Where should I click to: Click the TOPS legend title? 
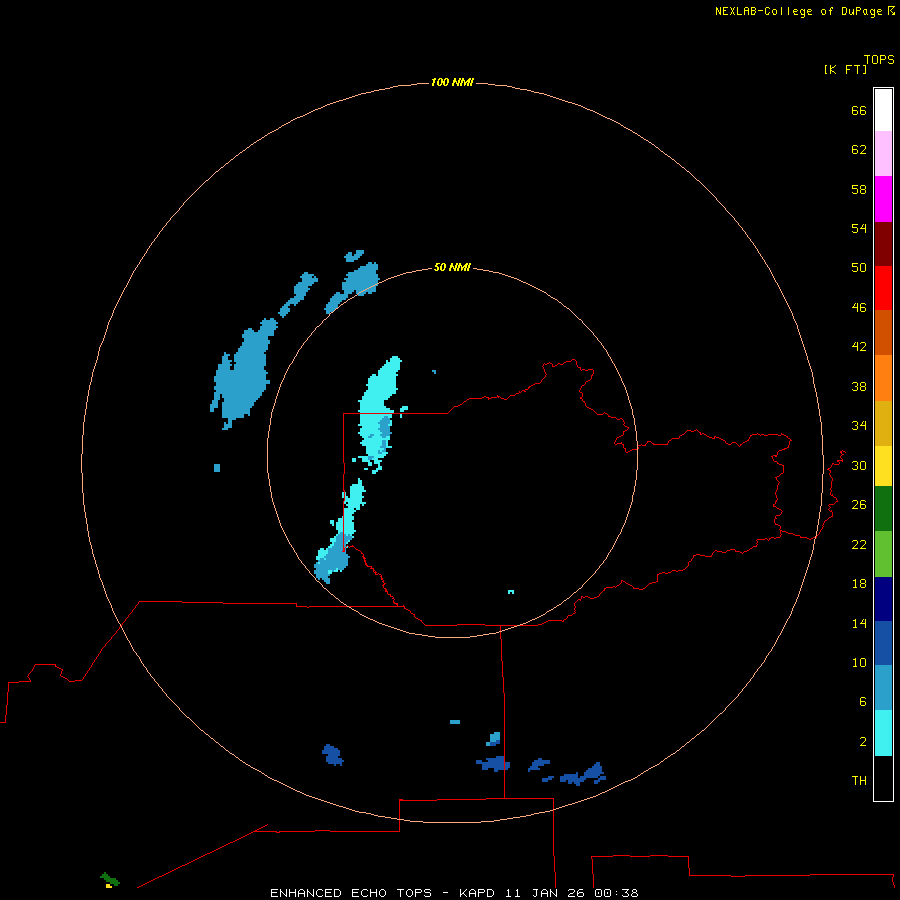(879, 59)
